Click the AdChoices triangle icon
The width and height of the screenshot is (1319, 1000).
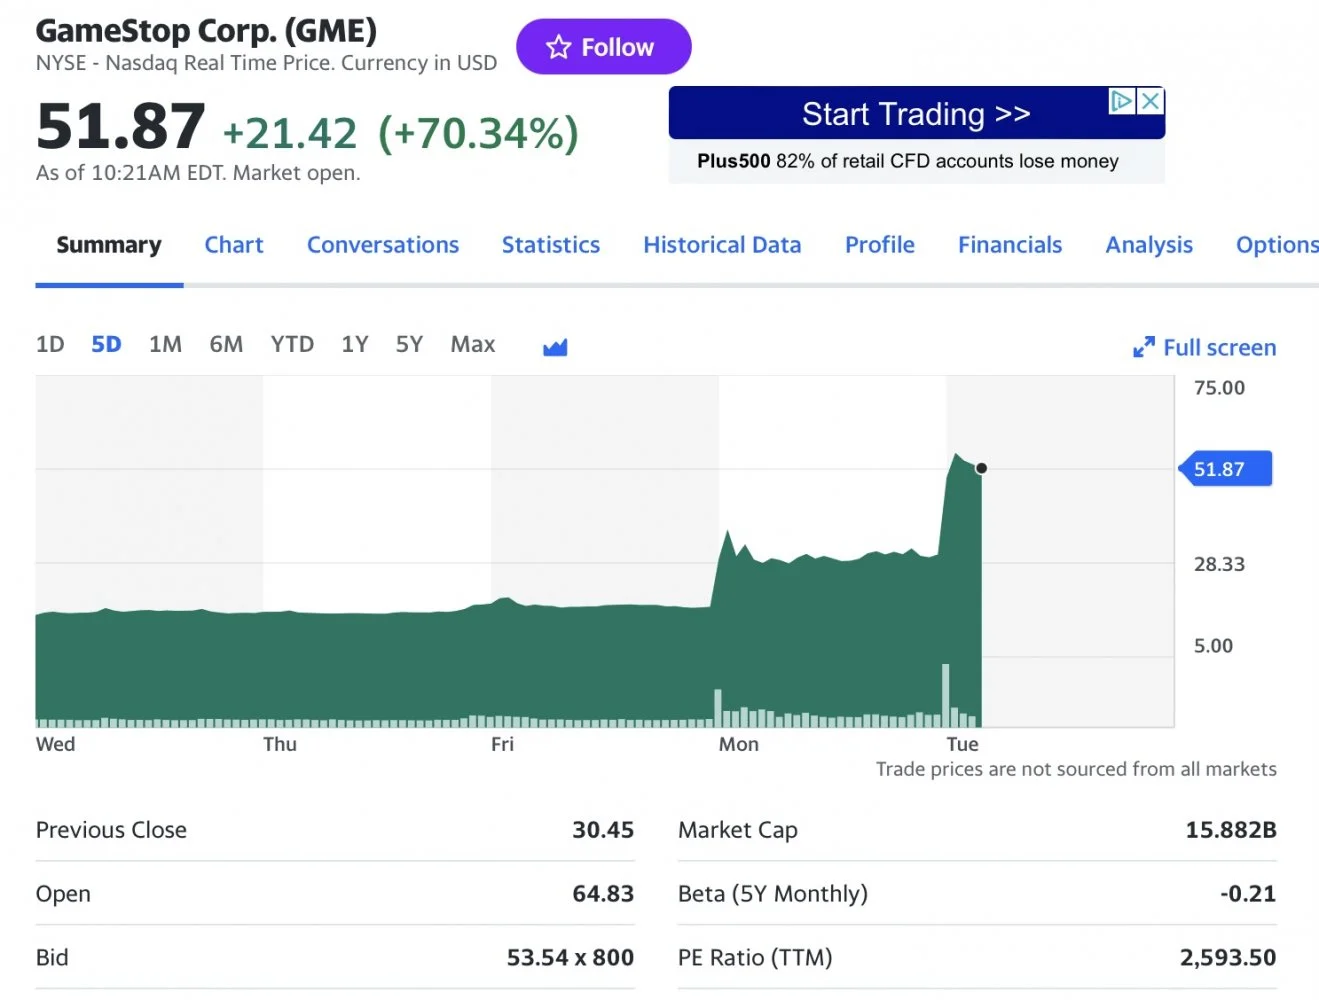tap(1122, 101)
